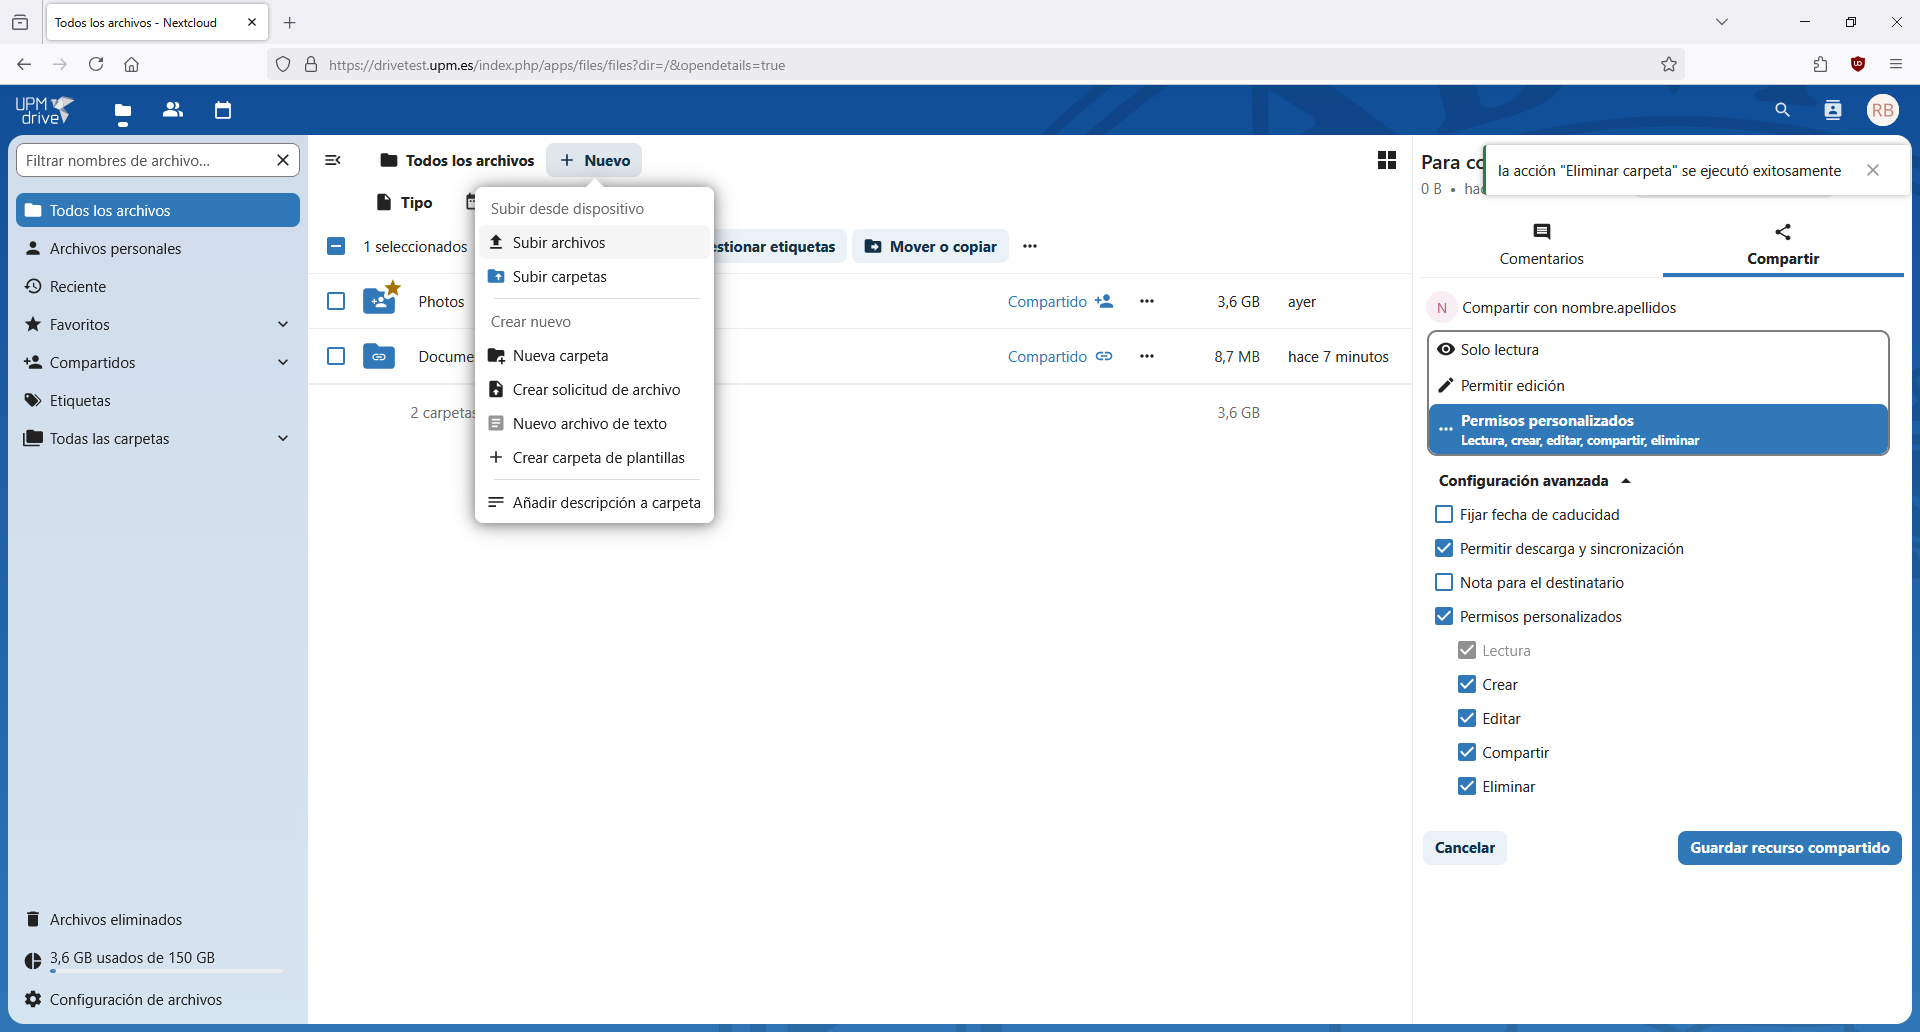1920x1032 pixels.
Task: Collapse Configuración avanzada section
Action: (x=1535, y=480)
